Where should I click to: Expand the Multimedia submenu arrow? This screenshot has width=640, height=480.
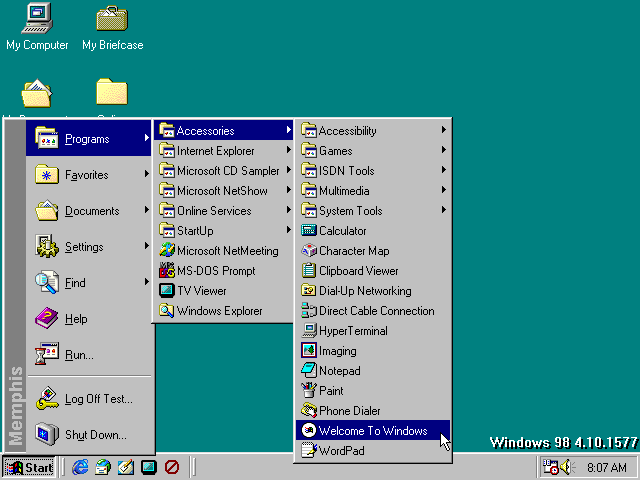[444, 190]
